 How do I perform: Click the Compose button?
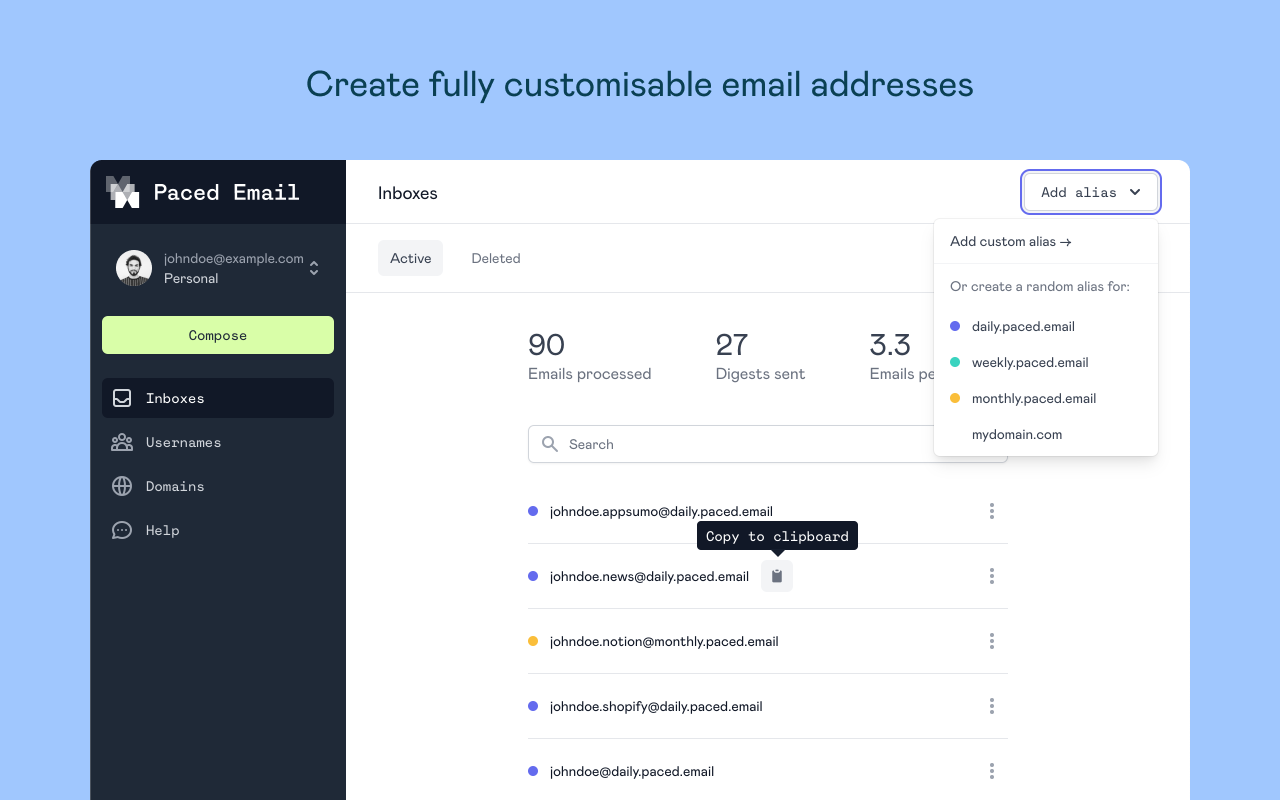pyautogui.click(x=218, y=335)
